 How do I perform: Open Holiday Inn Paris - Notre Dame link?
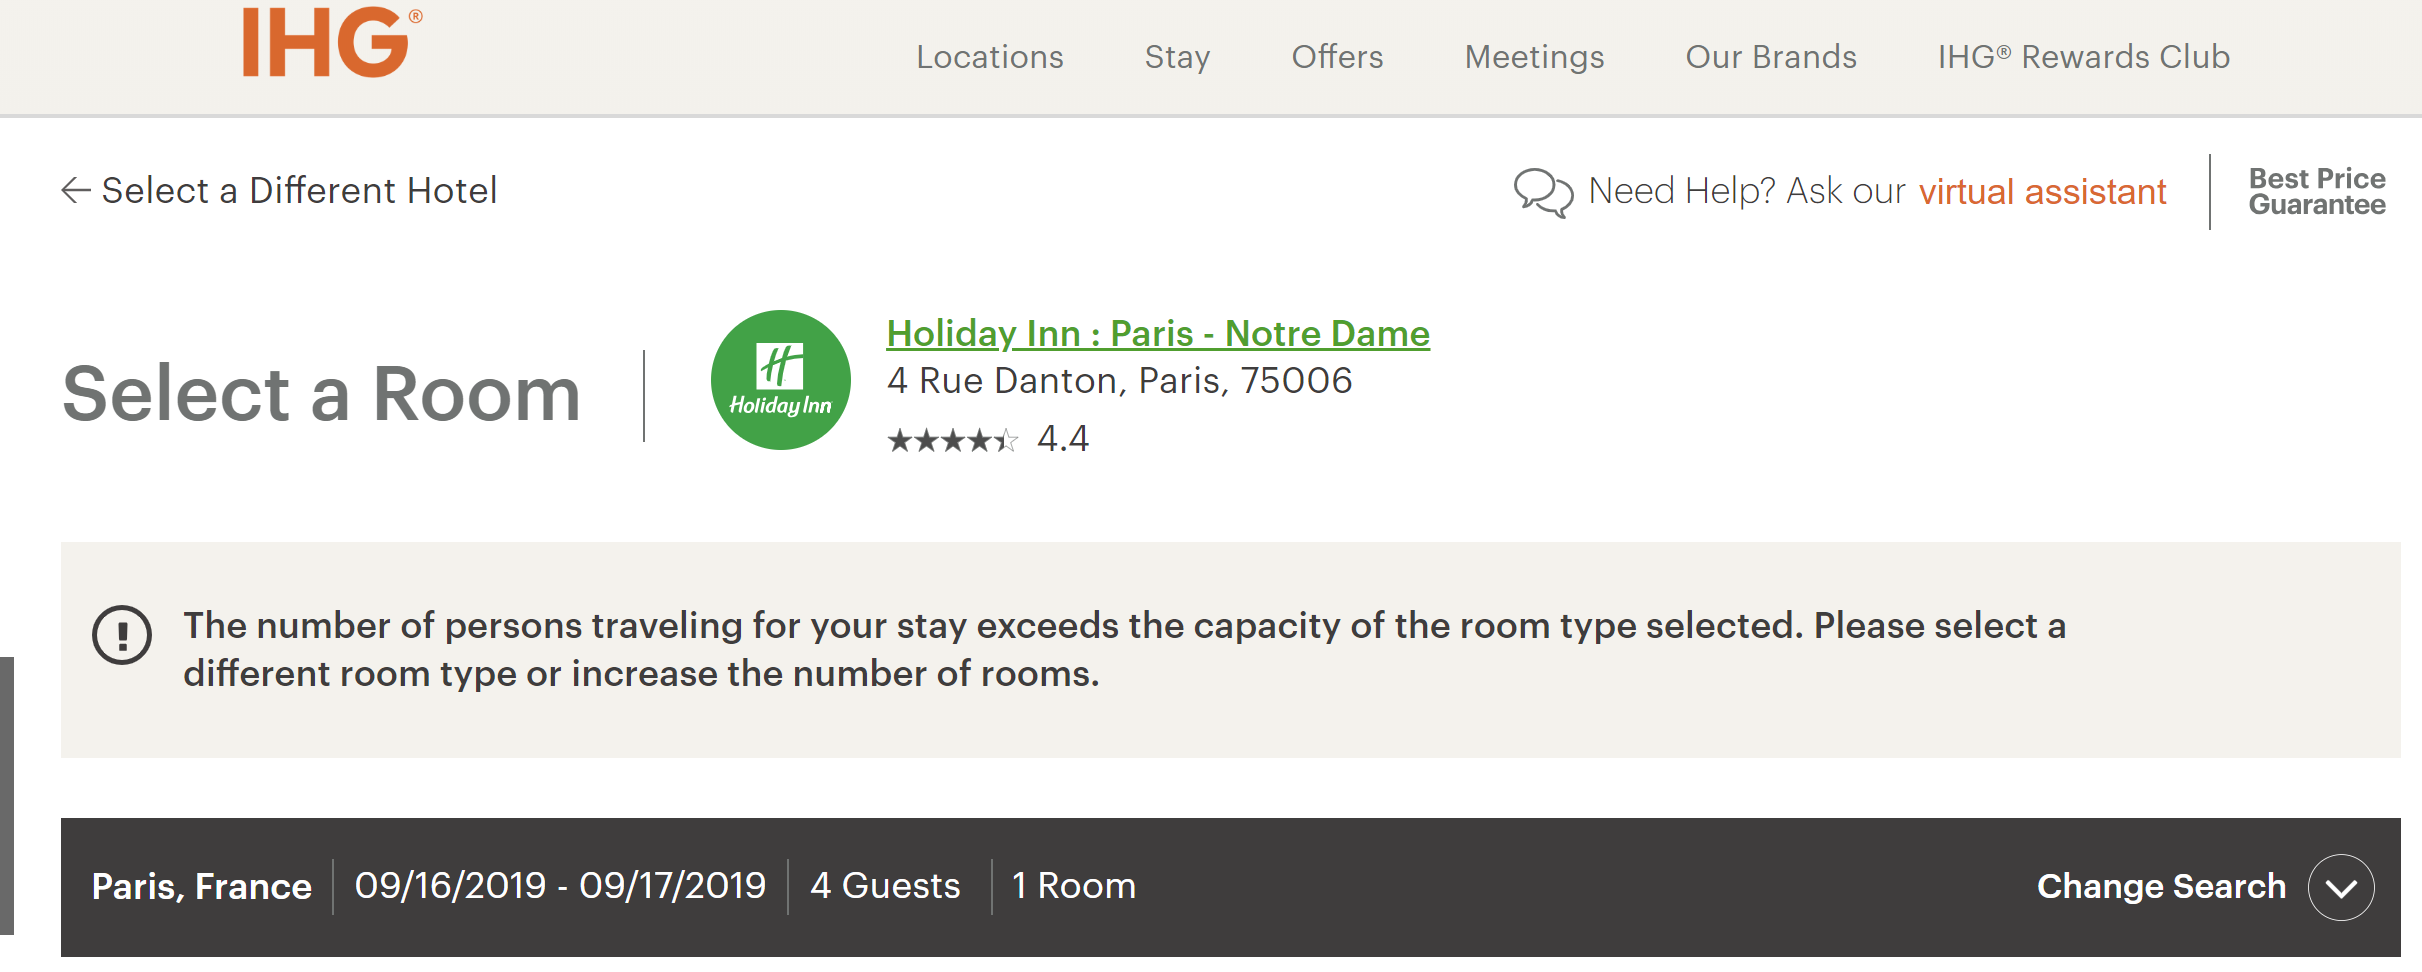[x=1157, y=333]
